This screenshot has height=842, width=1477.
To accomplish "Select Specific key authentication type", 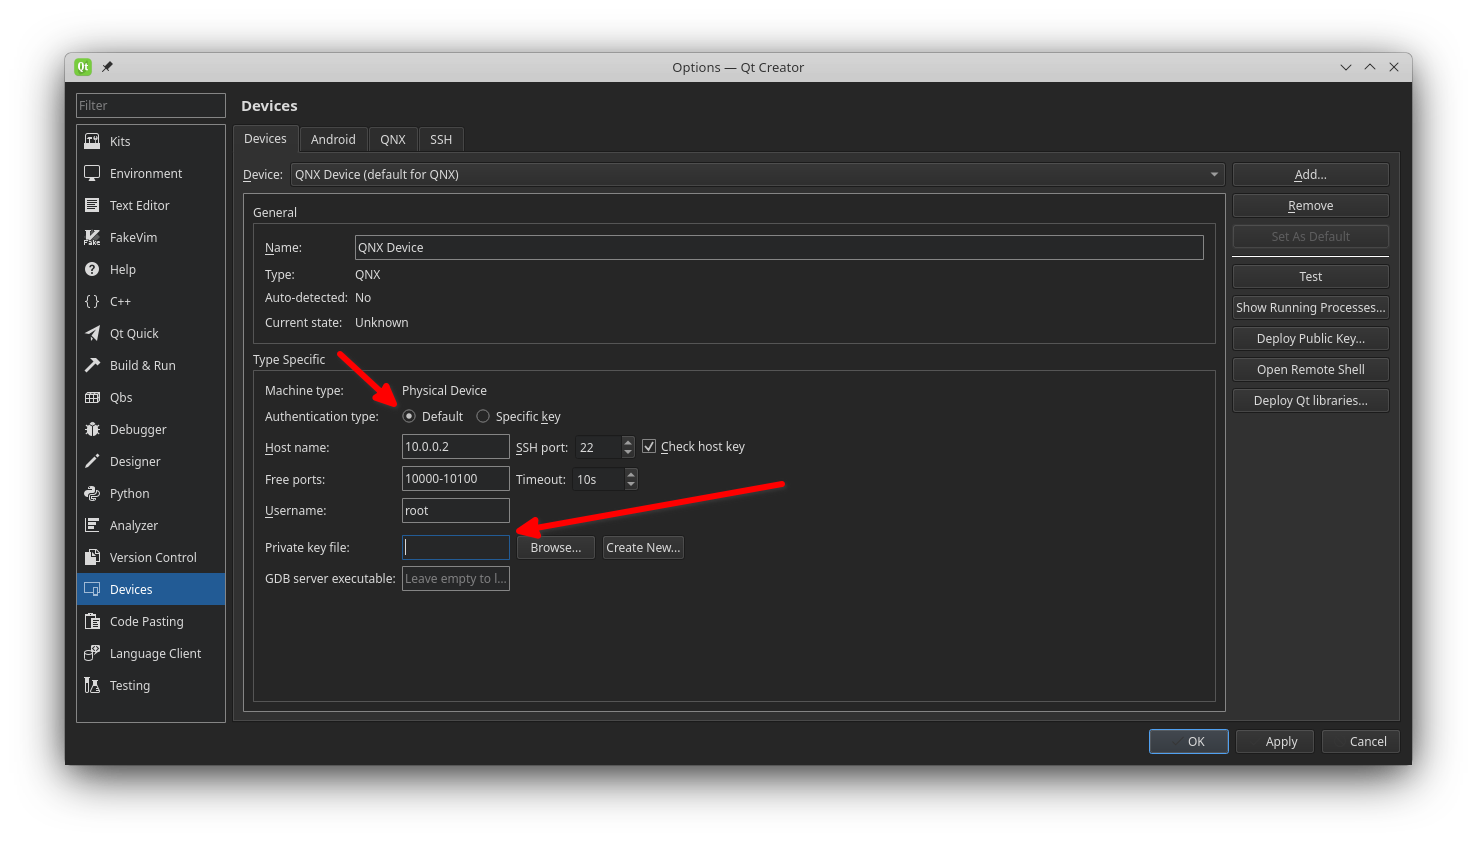I will 483,416.
